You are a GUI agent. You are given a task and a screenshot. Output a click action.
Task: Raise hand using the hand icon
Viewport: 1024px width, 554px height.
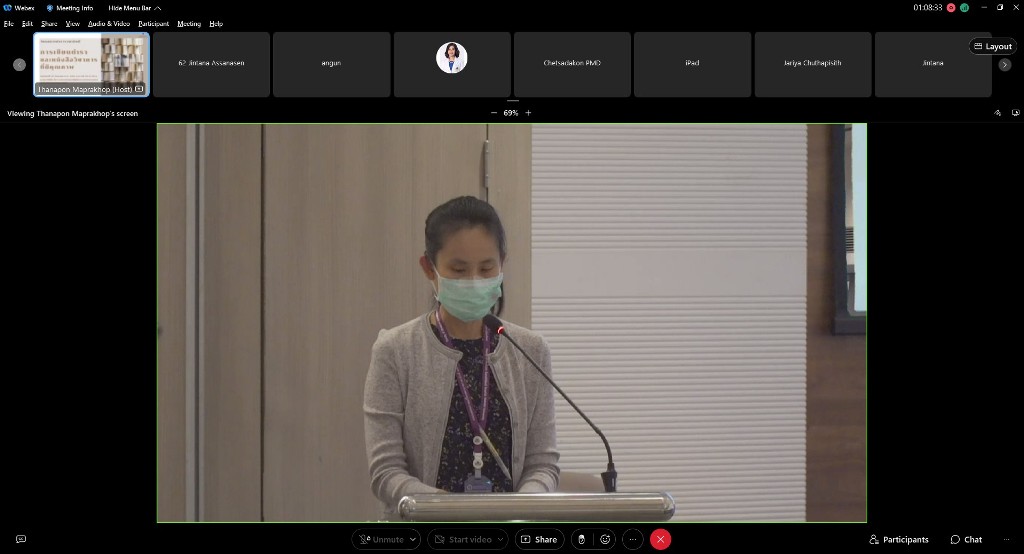[x=581, y=539]
